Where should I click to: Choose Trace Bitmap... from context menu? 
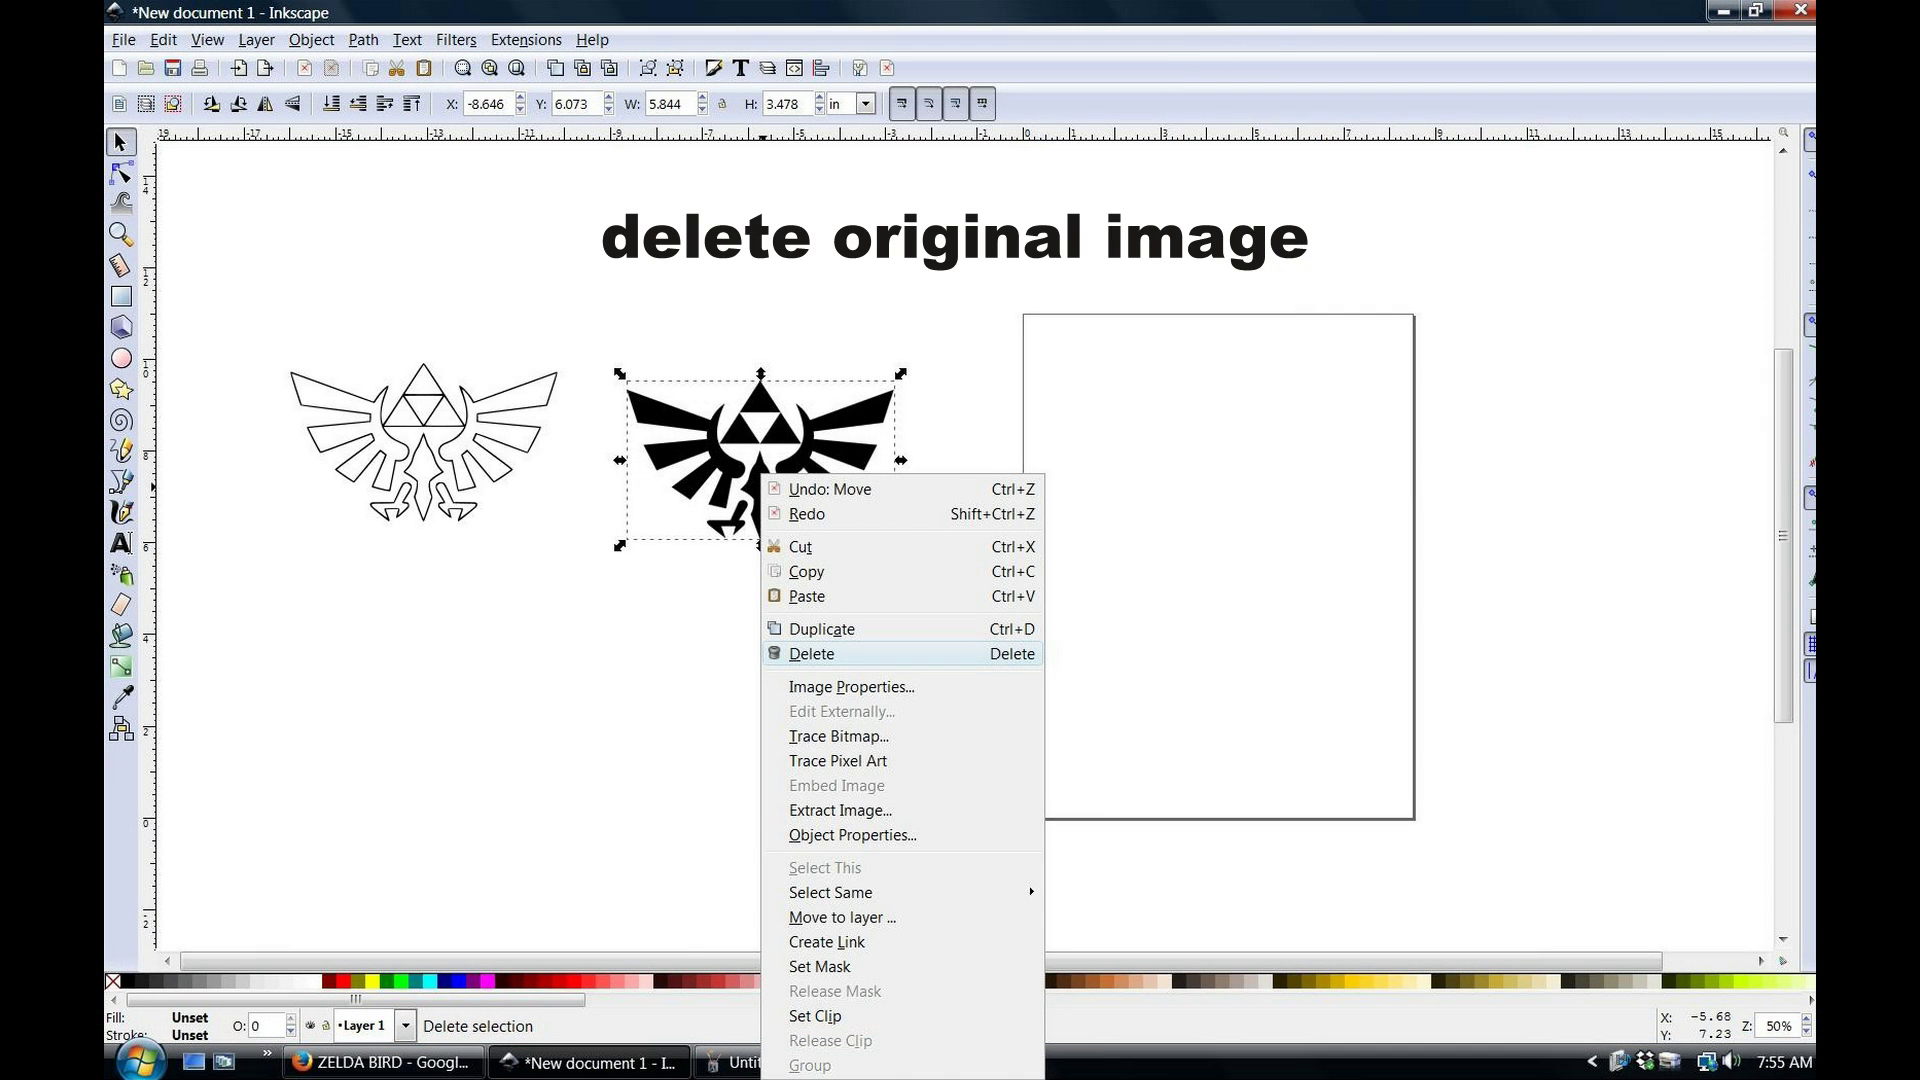(x=902, y=736)
